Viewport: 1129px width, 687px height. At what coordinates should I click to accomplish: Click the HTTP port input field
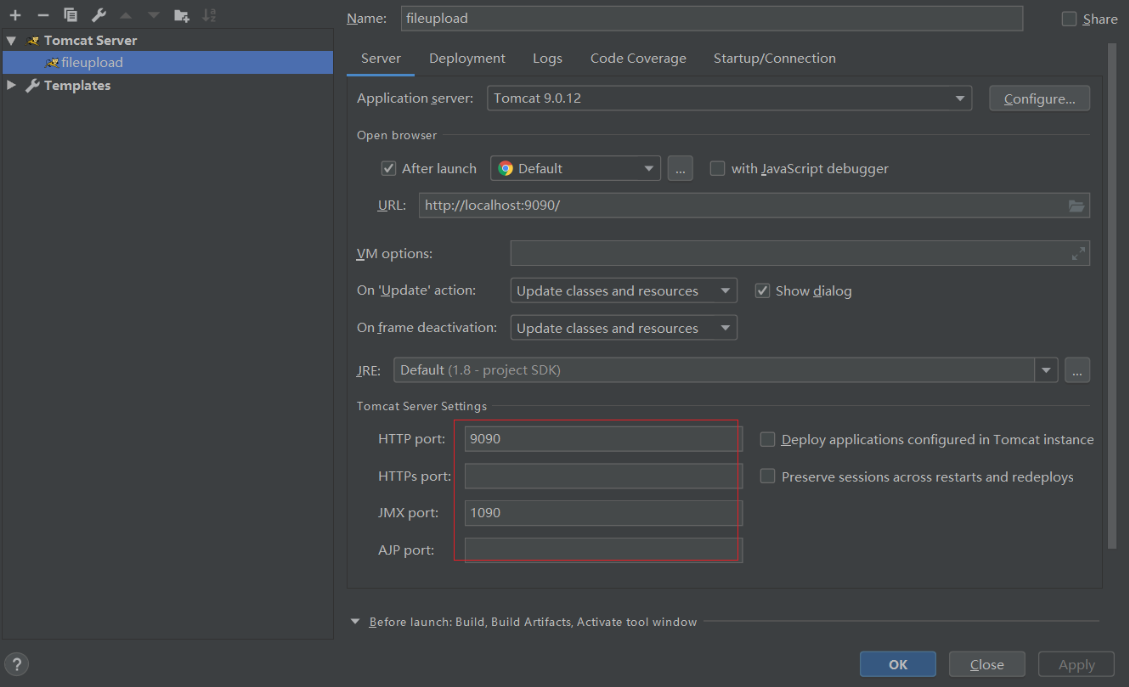(603, 439)
